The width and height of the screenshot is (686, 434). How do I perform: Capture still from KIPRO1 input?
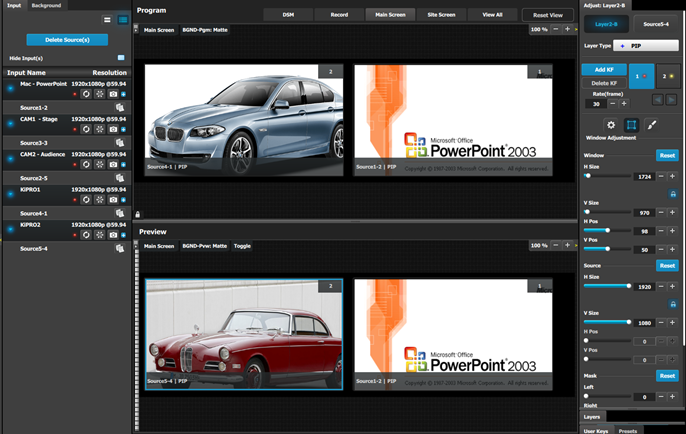click(113, 200)
